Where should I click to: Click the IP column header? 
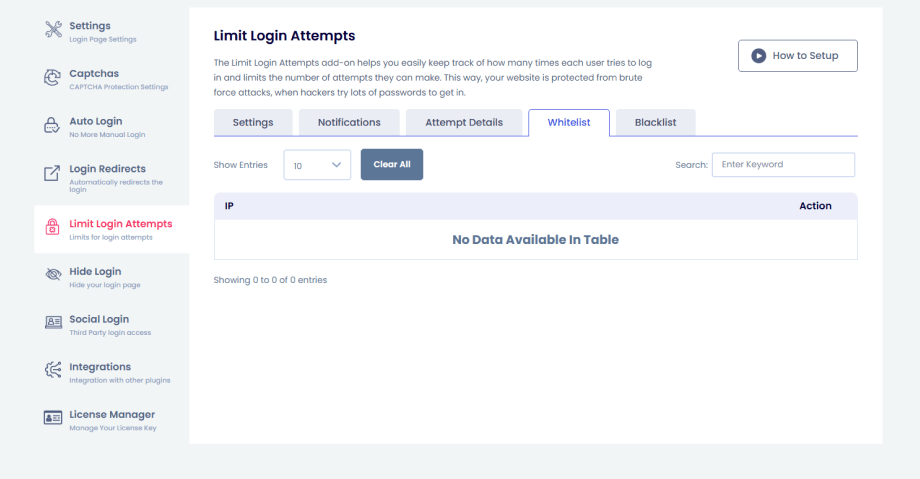(229, 206)
